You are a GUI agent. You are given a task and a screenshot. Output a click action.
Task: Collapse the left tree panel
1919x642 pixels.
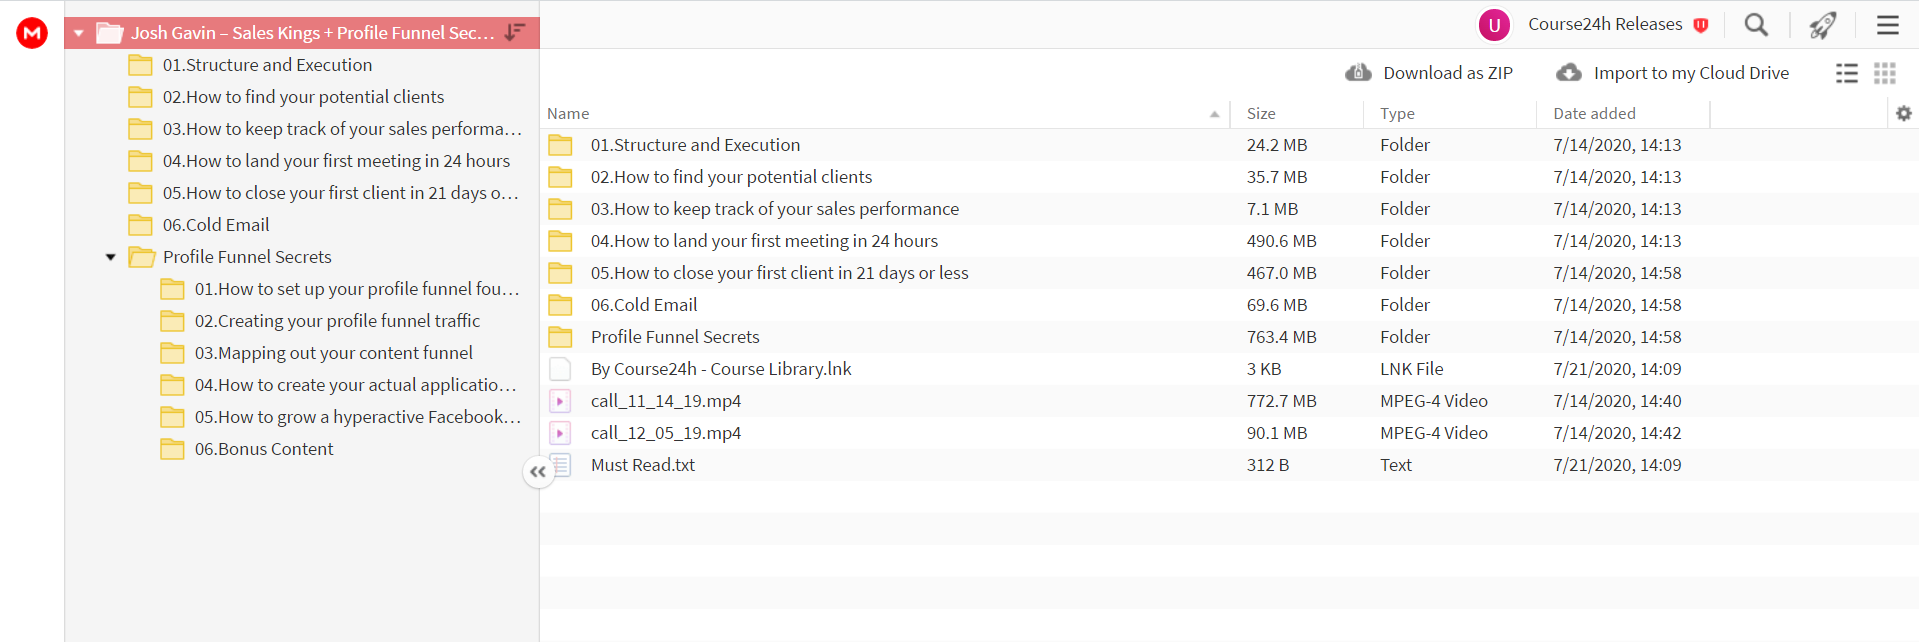(x=538, y=472)
